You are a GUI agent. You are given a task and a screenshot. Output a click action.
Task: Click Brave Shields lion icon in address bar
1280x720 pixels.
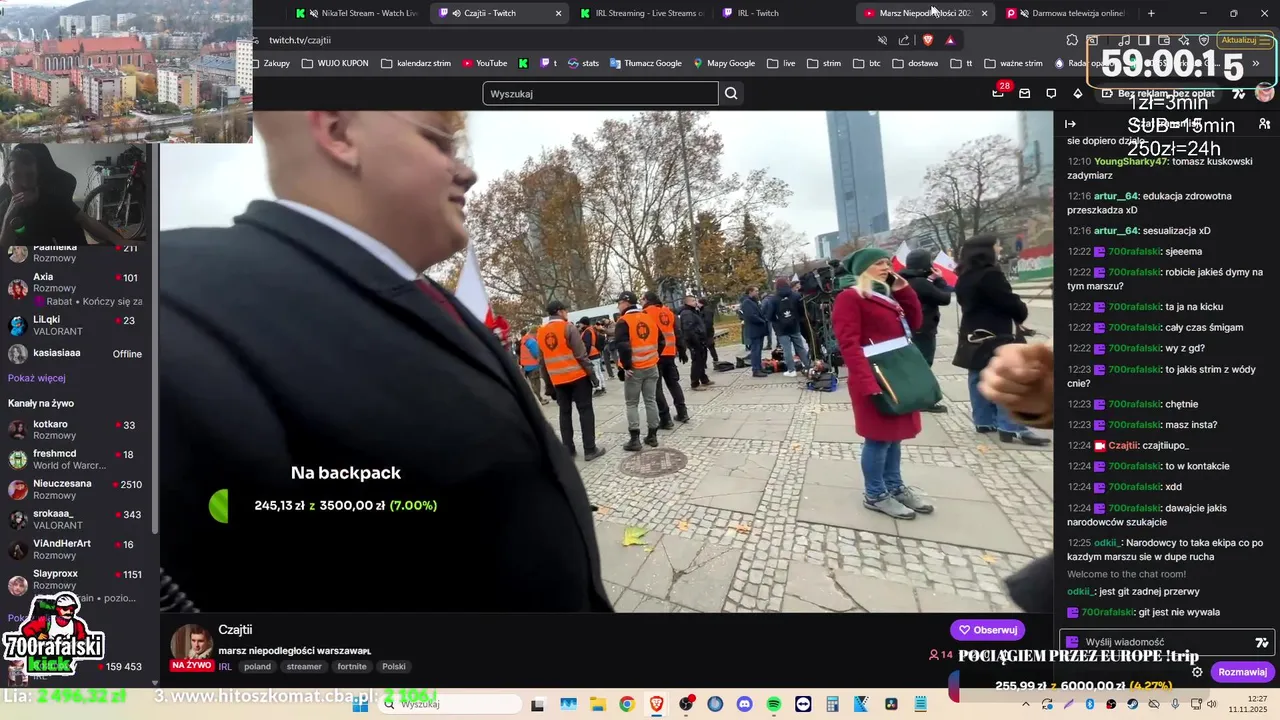tap(928, 40)
